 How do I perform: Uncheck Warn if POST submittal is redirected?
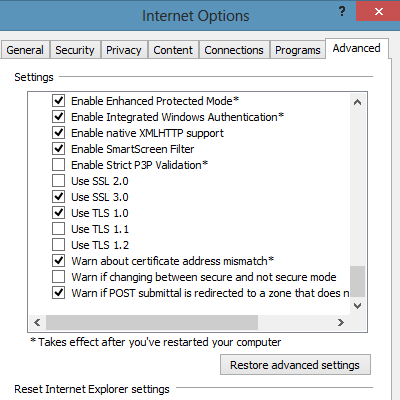click(x=58, y=292)
